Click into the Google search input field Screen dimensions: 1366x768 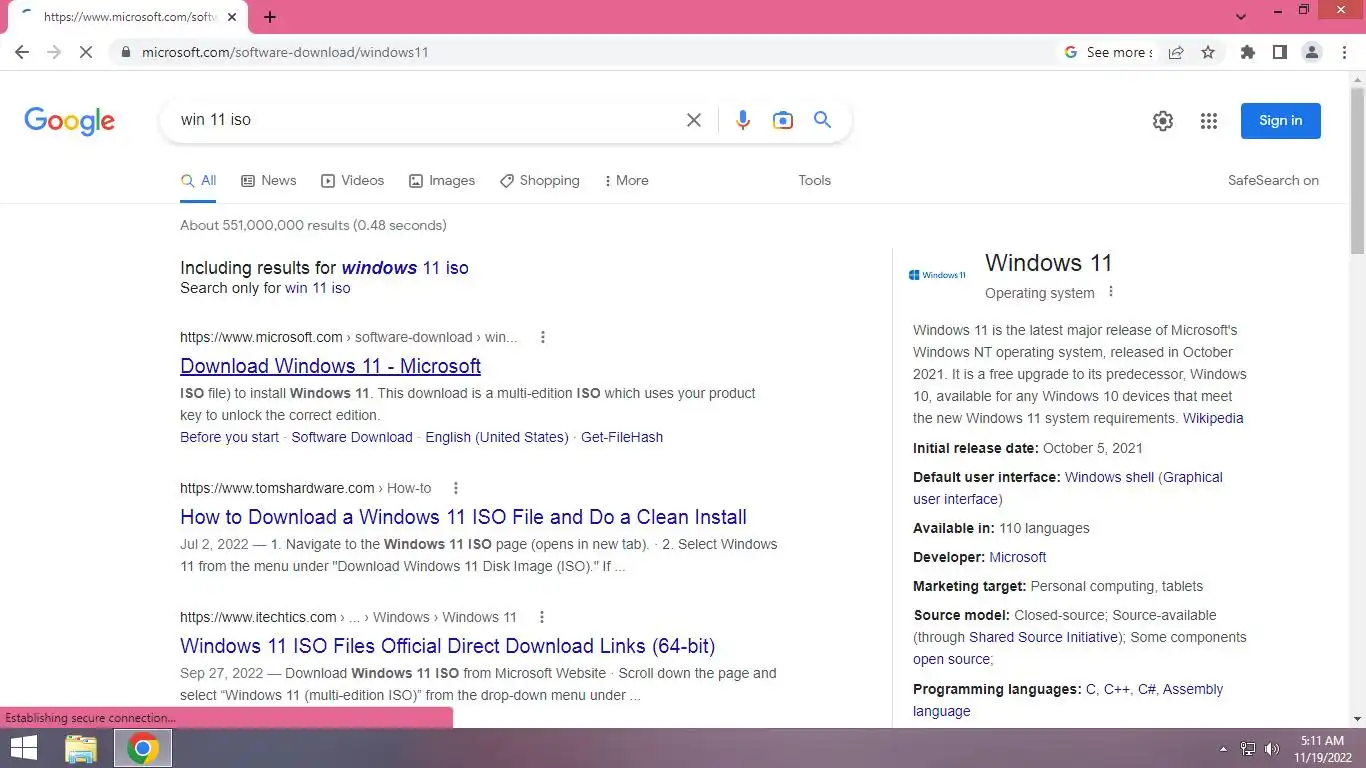coord(425,120)
